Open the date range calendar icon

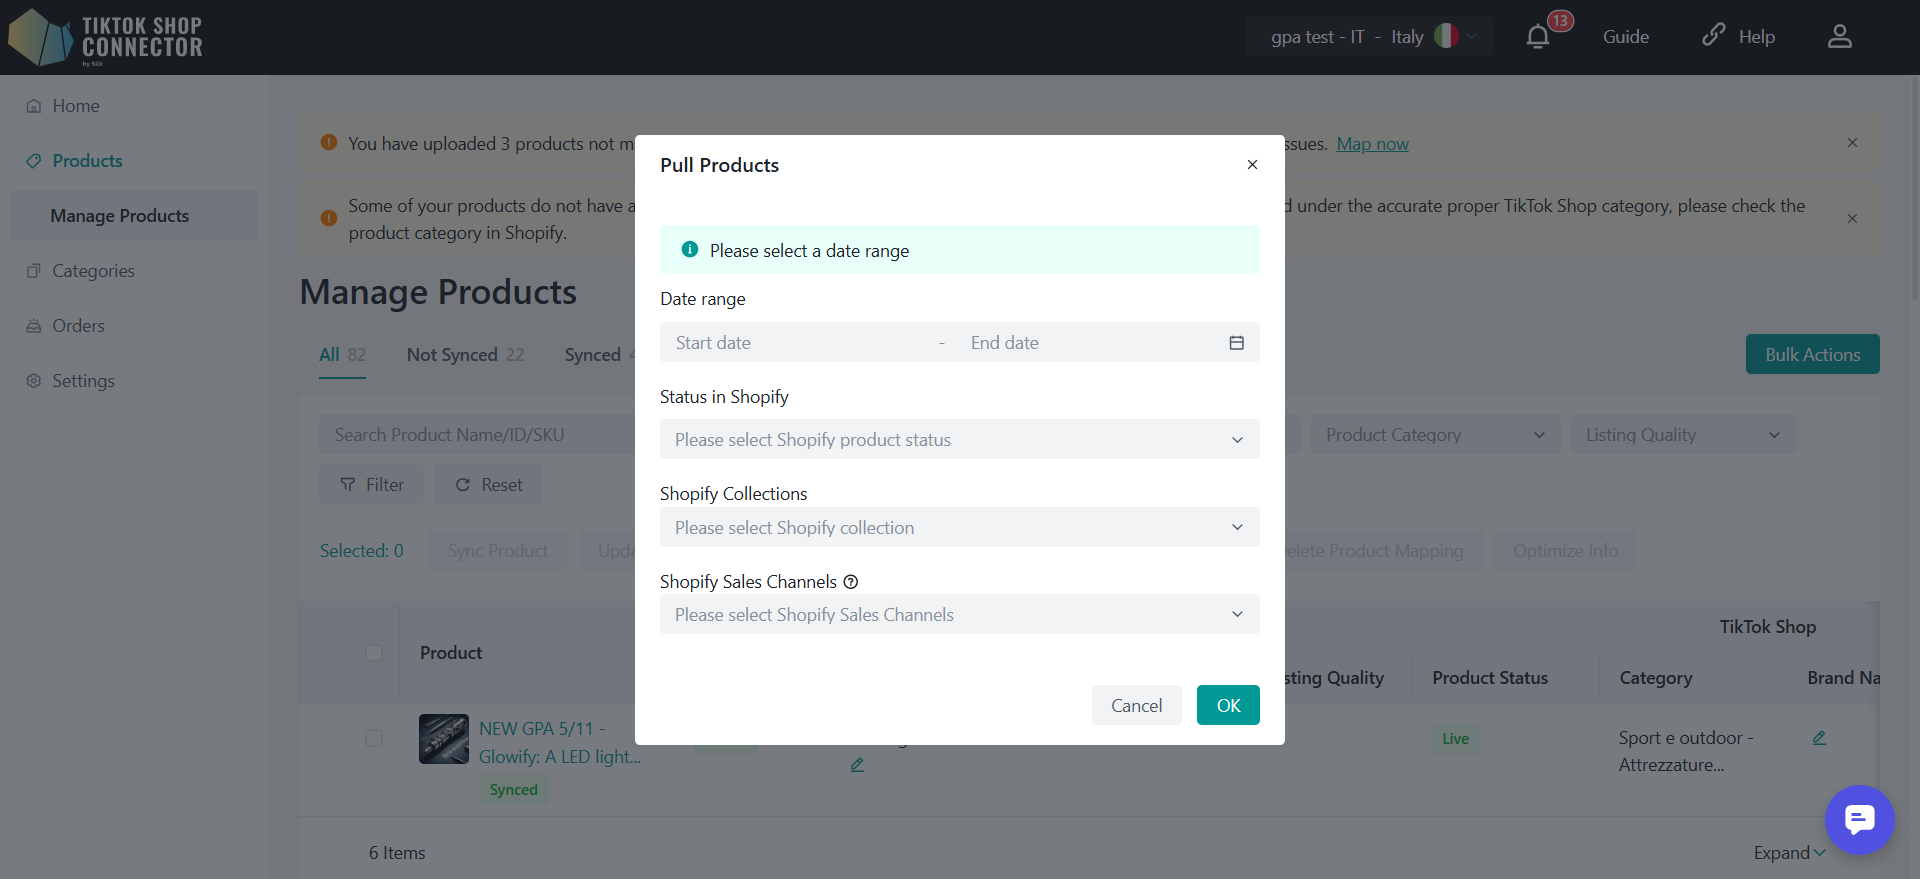click(1237, 343)
